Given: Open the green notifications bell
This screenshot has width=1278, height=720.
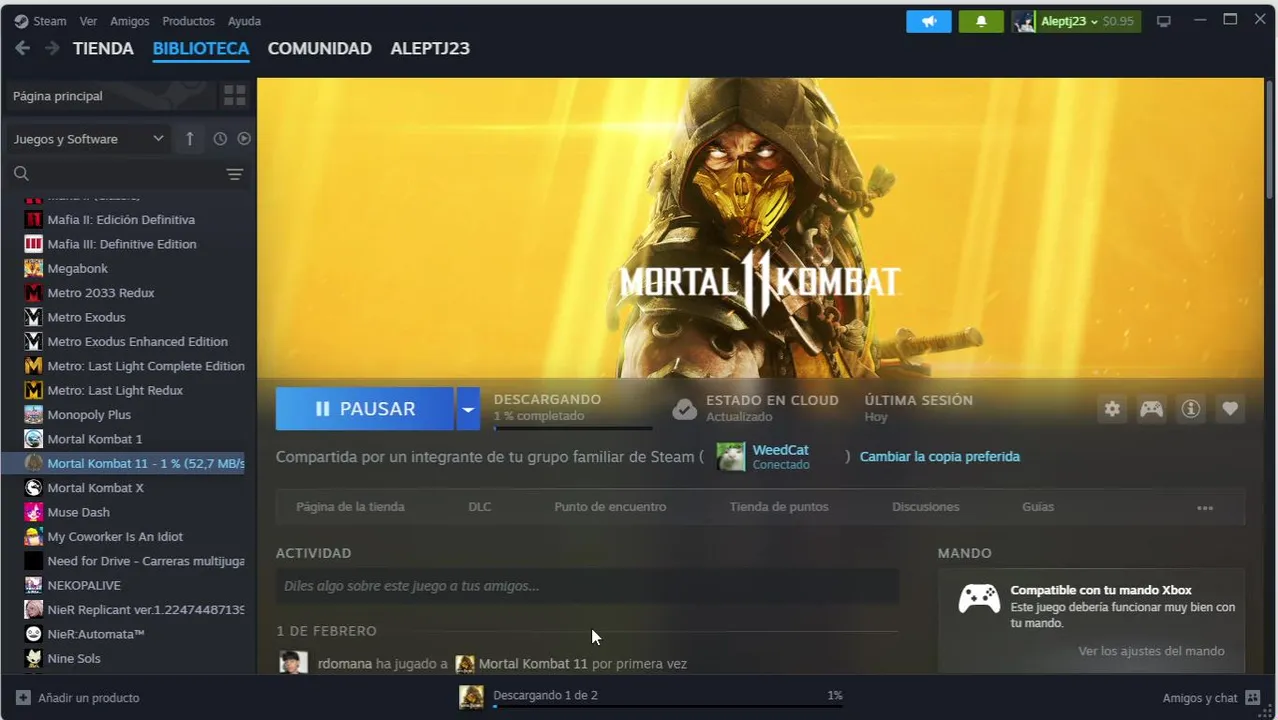Looking at the screenshot, I should pos(981,21).
